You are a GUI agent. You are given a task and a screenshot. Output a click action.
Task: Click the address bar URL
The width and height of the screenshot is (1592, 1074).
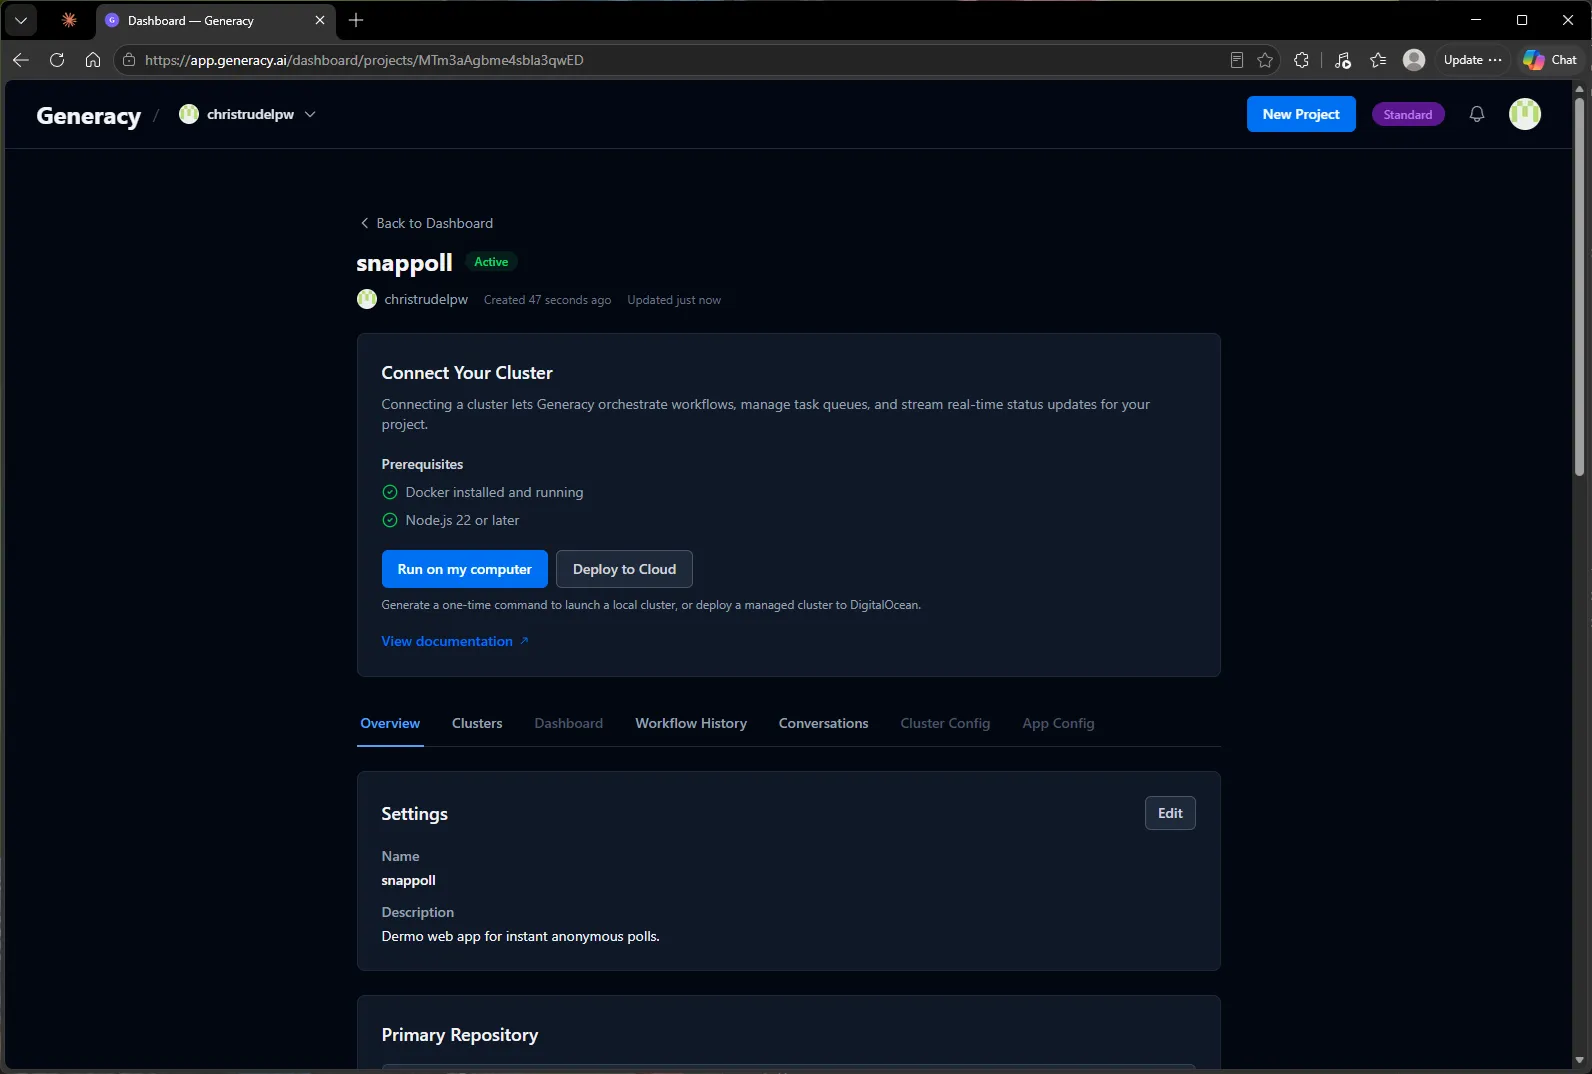[364, 60]
